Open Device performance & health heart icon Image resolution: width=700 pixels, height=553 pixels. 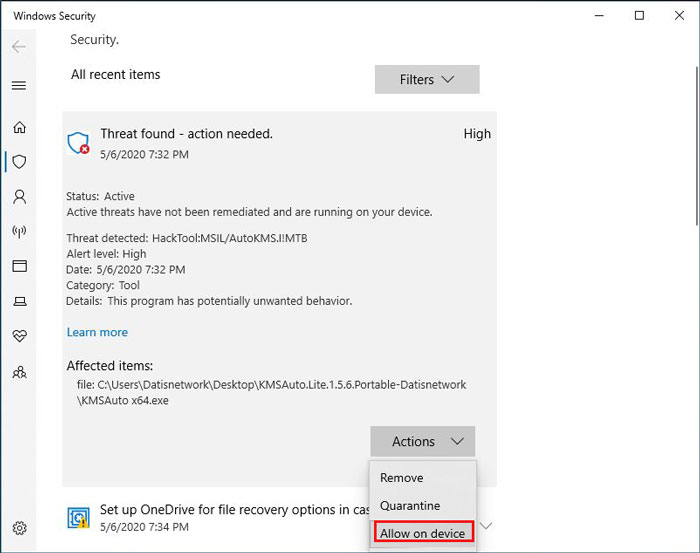19,336
